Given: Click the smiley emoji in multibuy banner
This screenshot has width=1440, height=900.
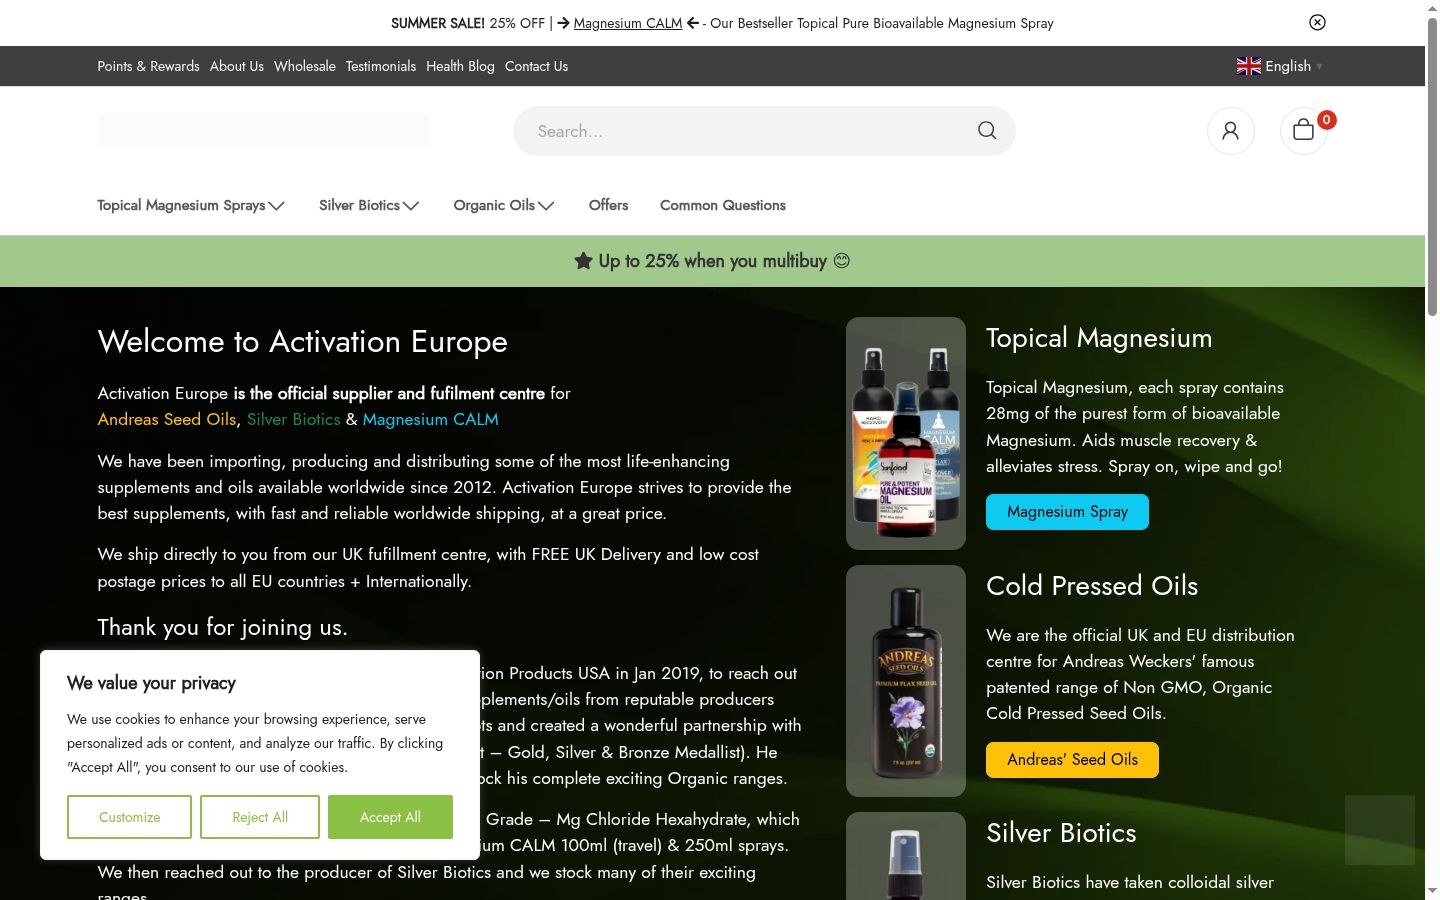Looking at the screenshot, I should [842, 261].
